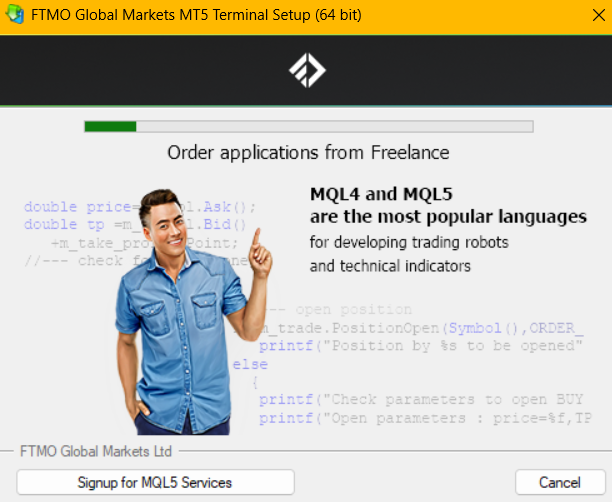Click the window title 'FTMO Global Markets MT5 Terminal Setup'
612x502 pixels.
(196, 15)
